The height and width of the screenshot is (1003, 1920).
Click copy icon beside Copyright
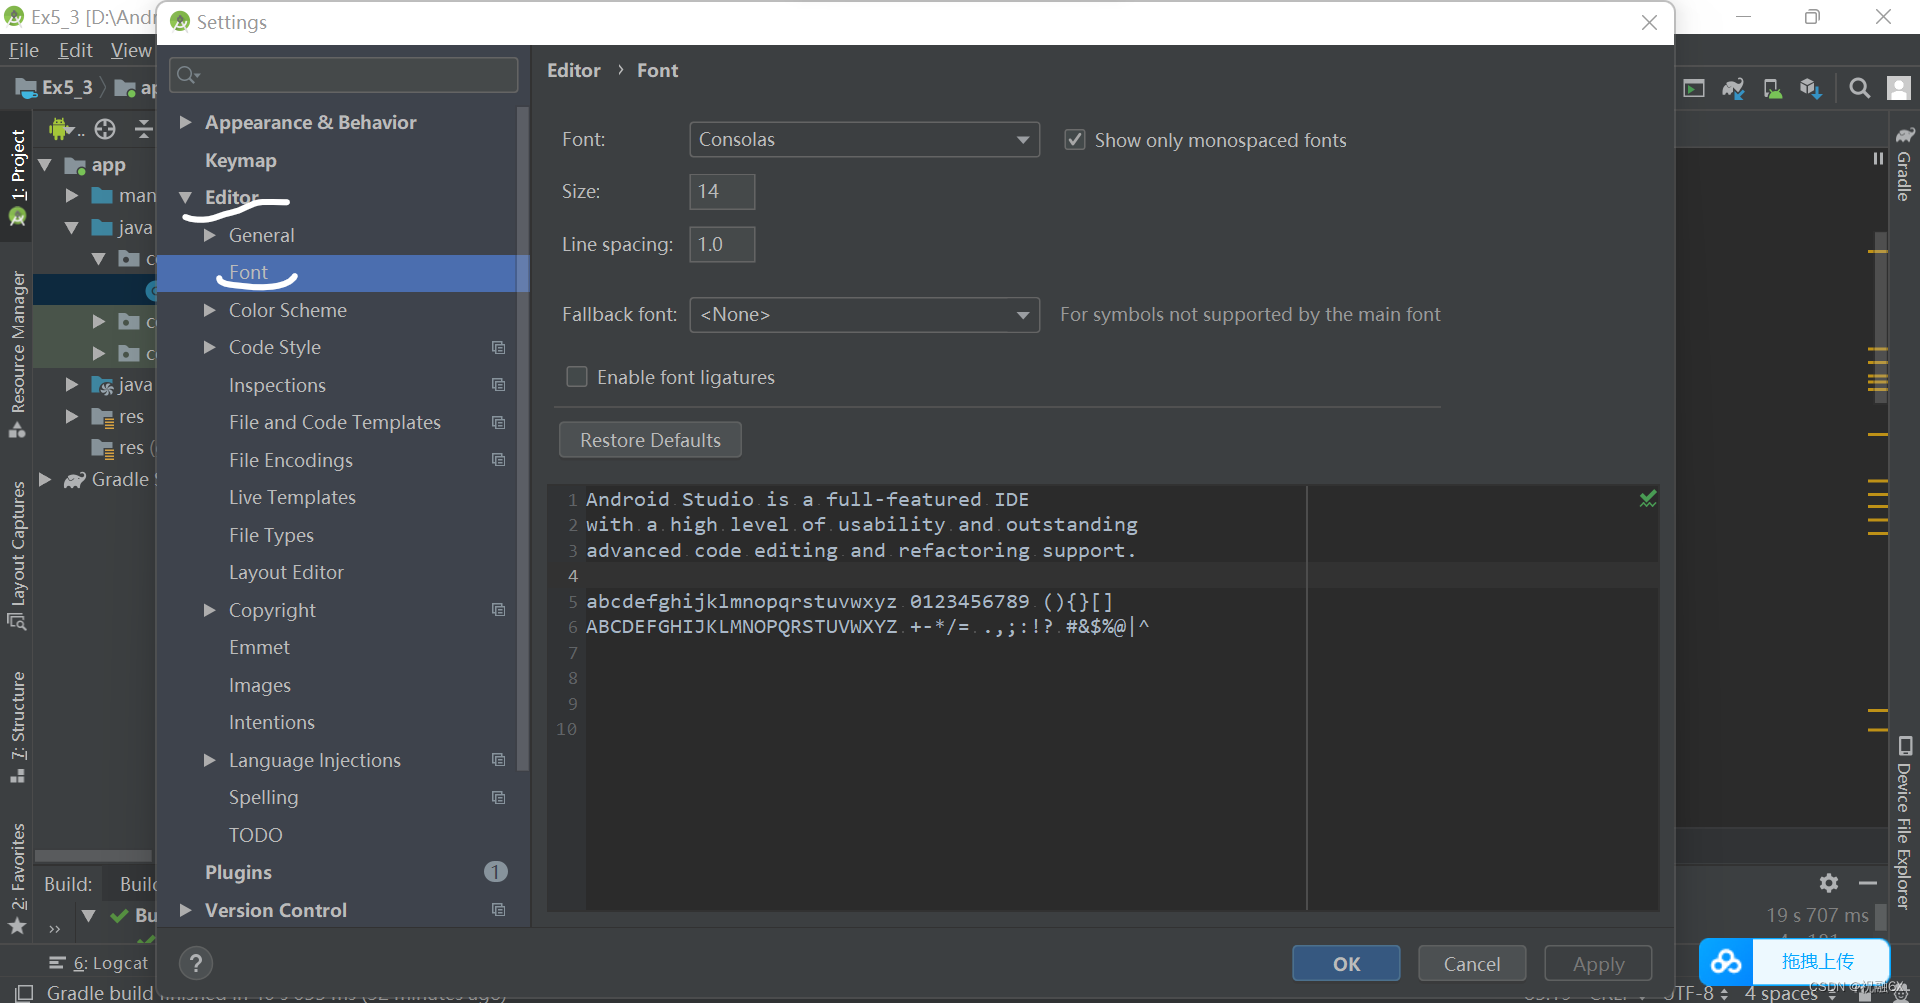point(498,609)
